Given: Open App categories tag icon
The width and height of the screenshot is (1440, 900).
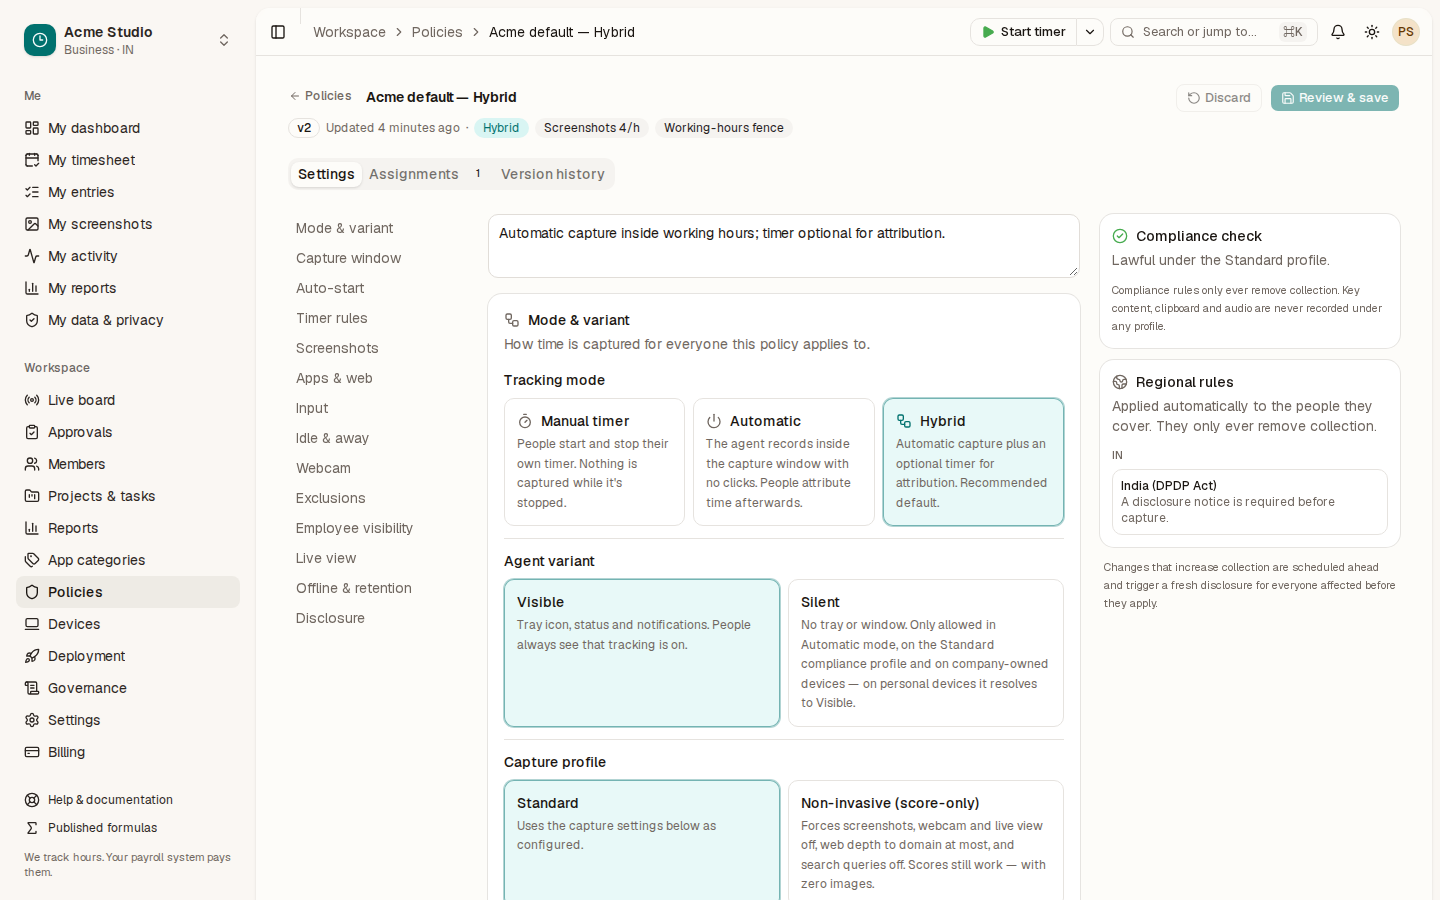Looking at the screenshot, I should tap(32, 560).
